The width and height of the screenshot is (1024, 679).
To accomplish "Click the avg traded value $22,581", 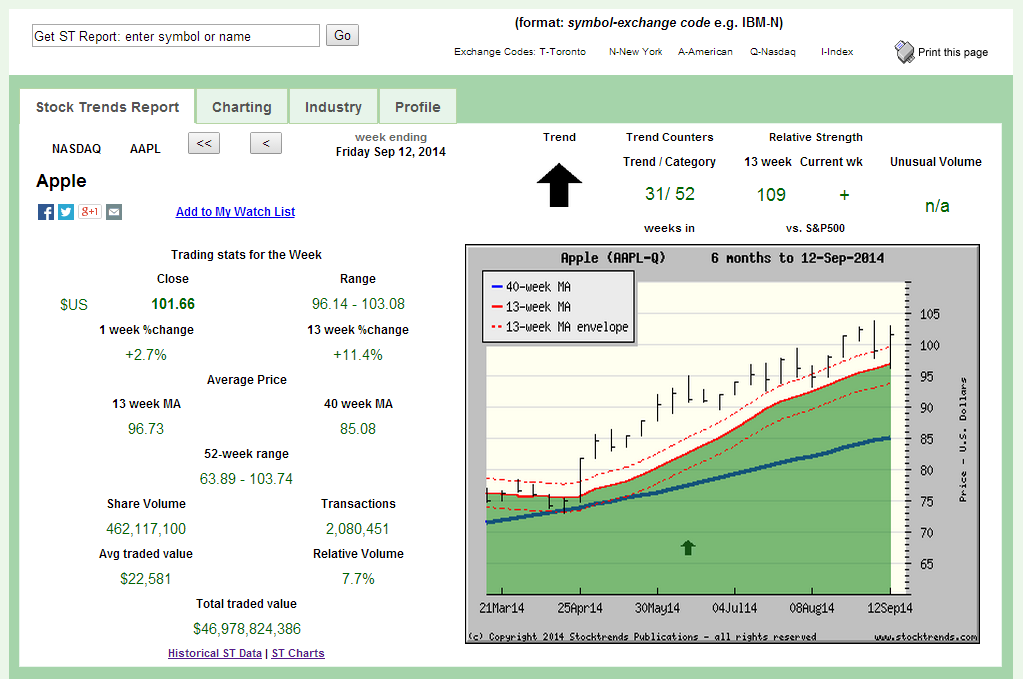I will click(x=146, y=578).
